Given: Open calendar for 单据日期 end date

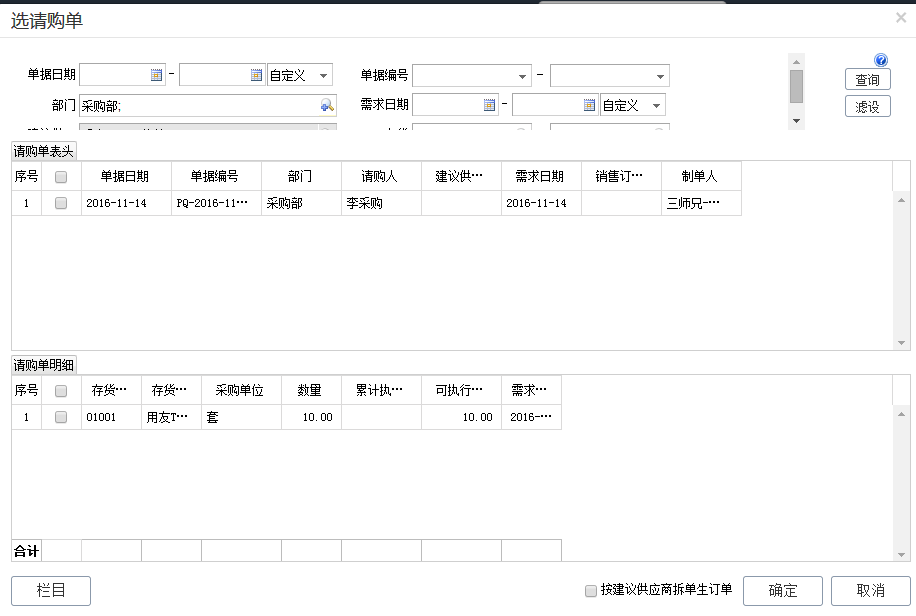Looking at the screenshot, I should 256,75.
